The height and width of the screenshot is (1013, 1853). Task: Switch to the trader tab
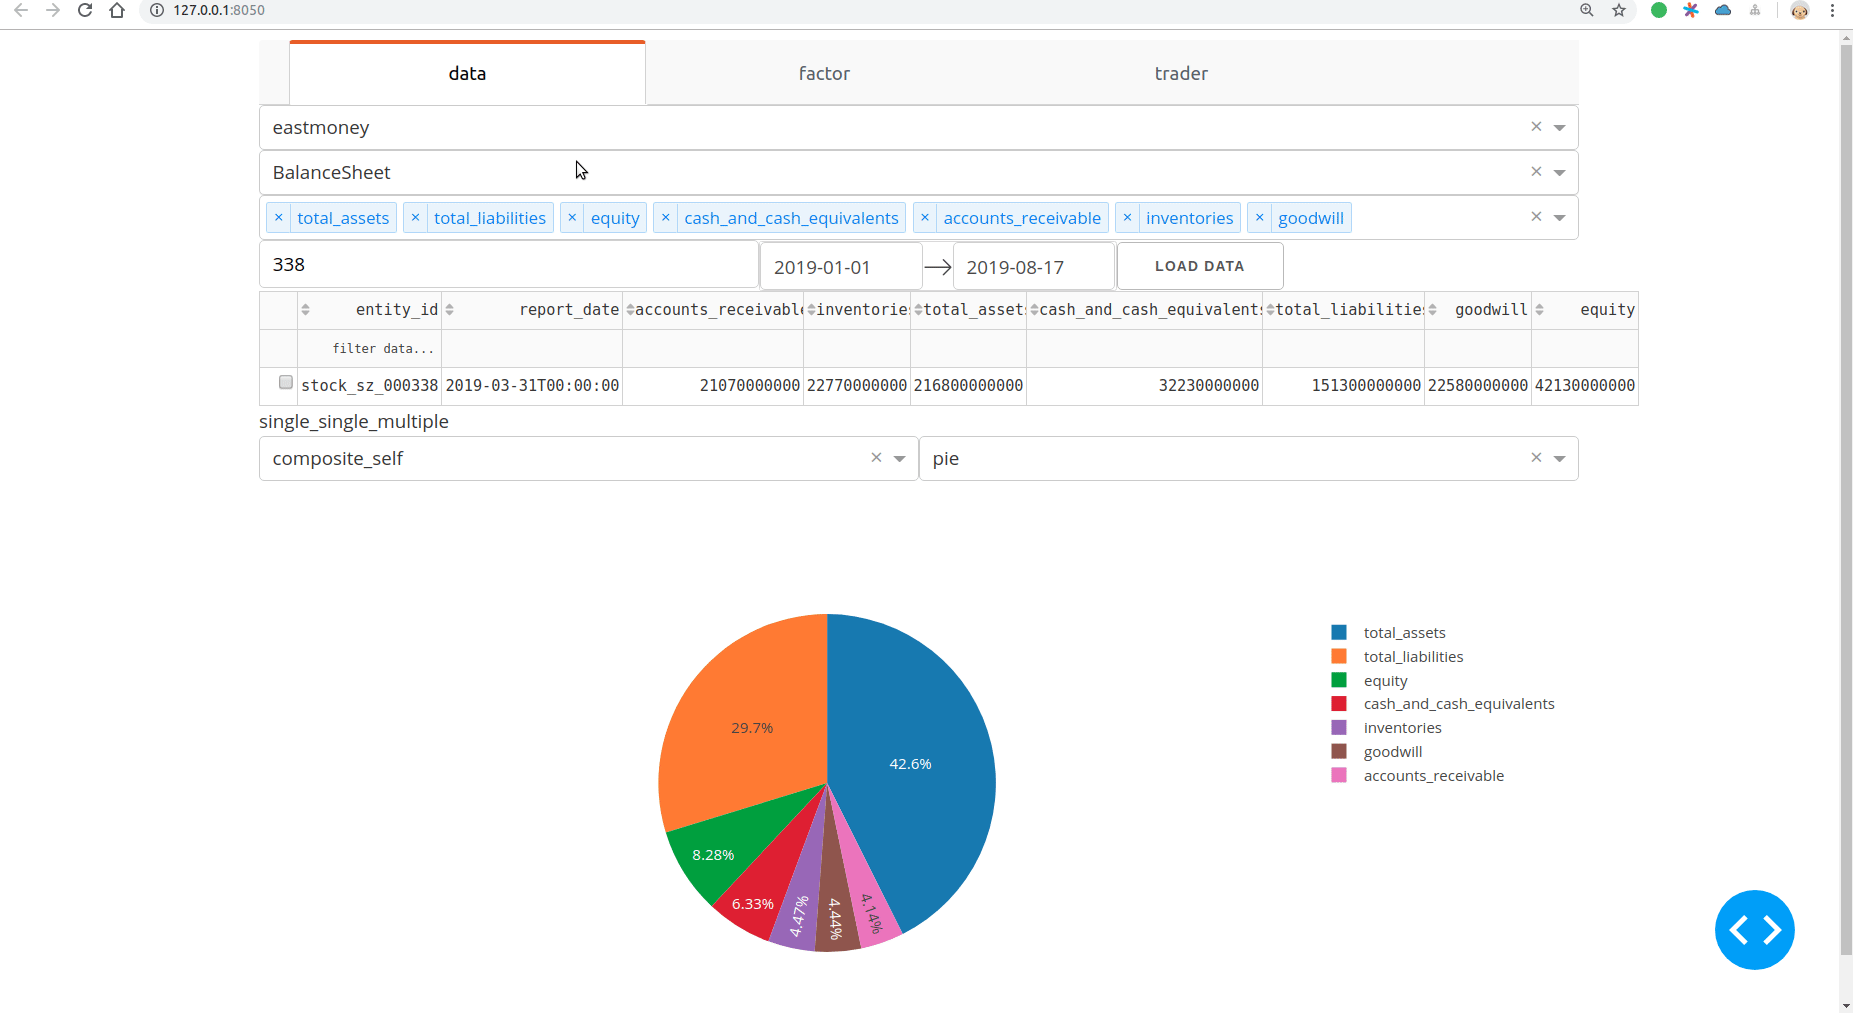click(x=1181, y=73)
